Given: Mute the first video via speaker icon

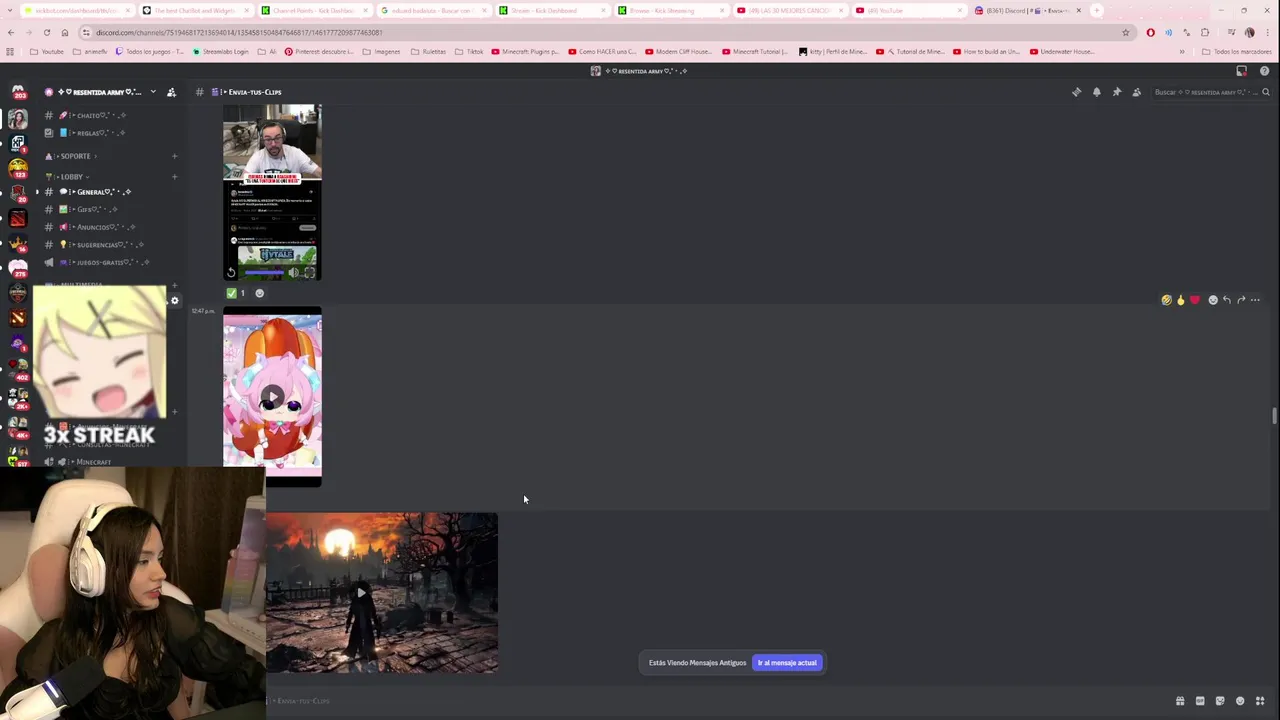Looking at the screenshot, I should [x=294, y=272].
